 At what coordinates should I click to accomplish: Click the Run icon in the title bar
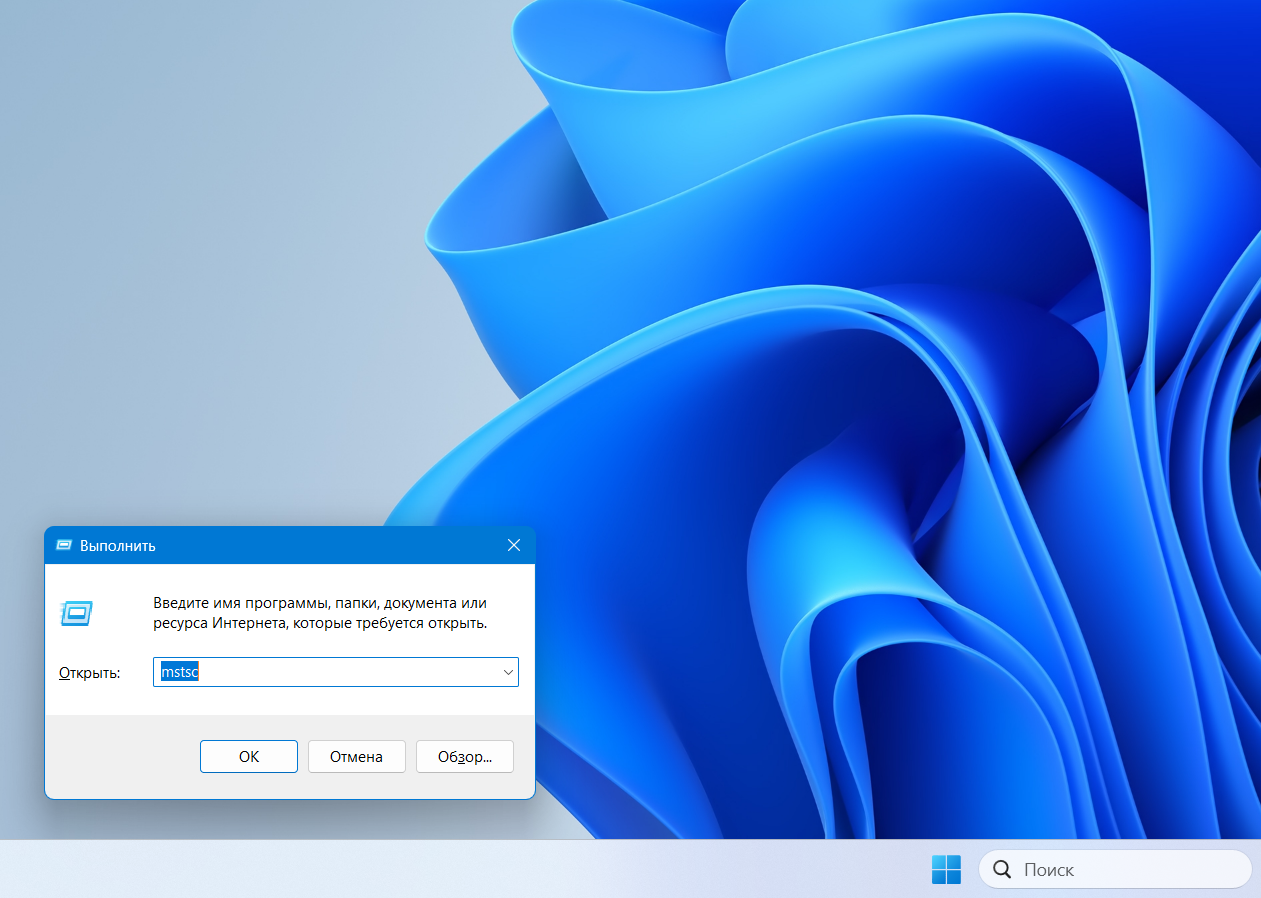click(64, 545)
